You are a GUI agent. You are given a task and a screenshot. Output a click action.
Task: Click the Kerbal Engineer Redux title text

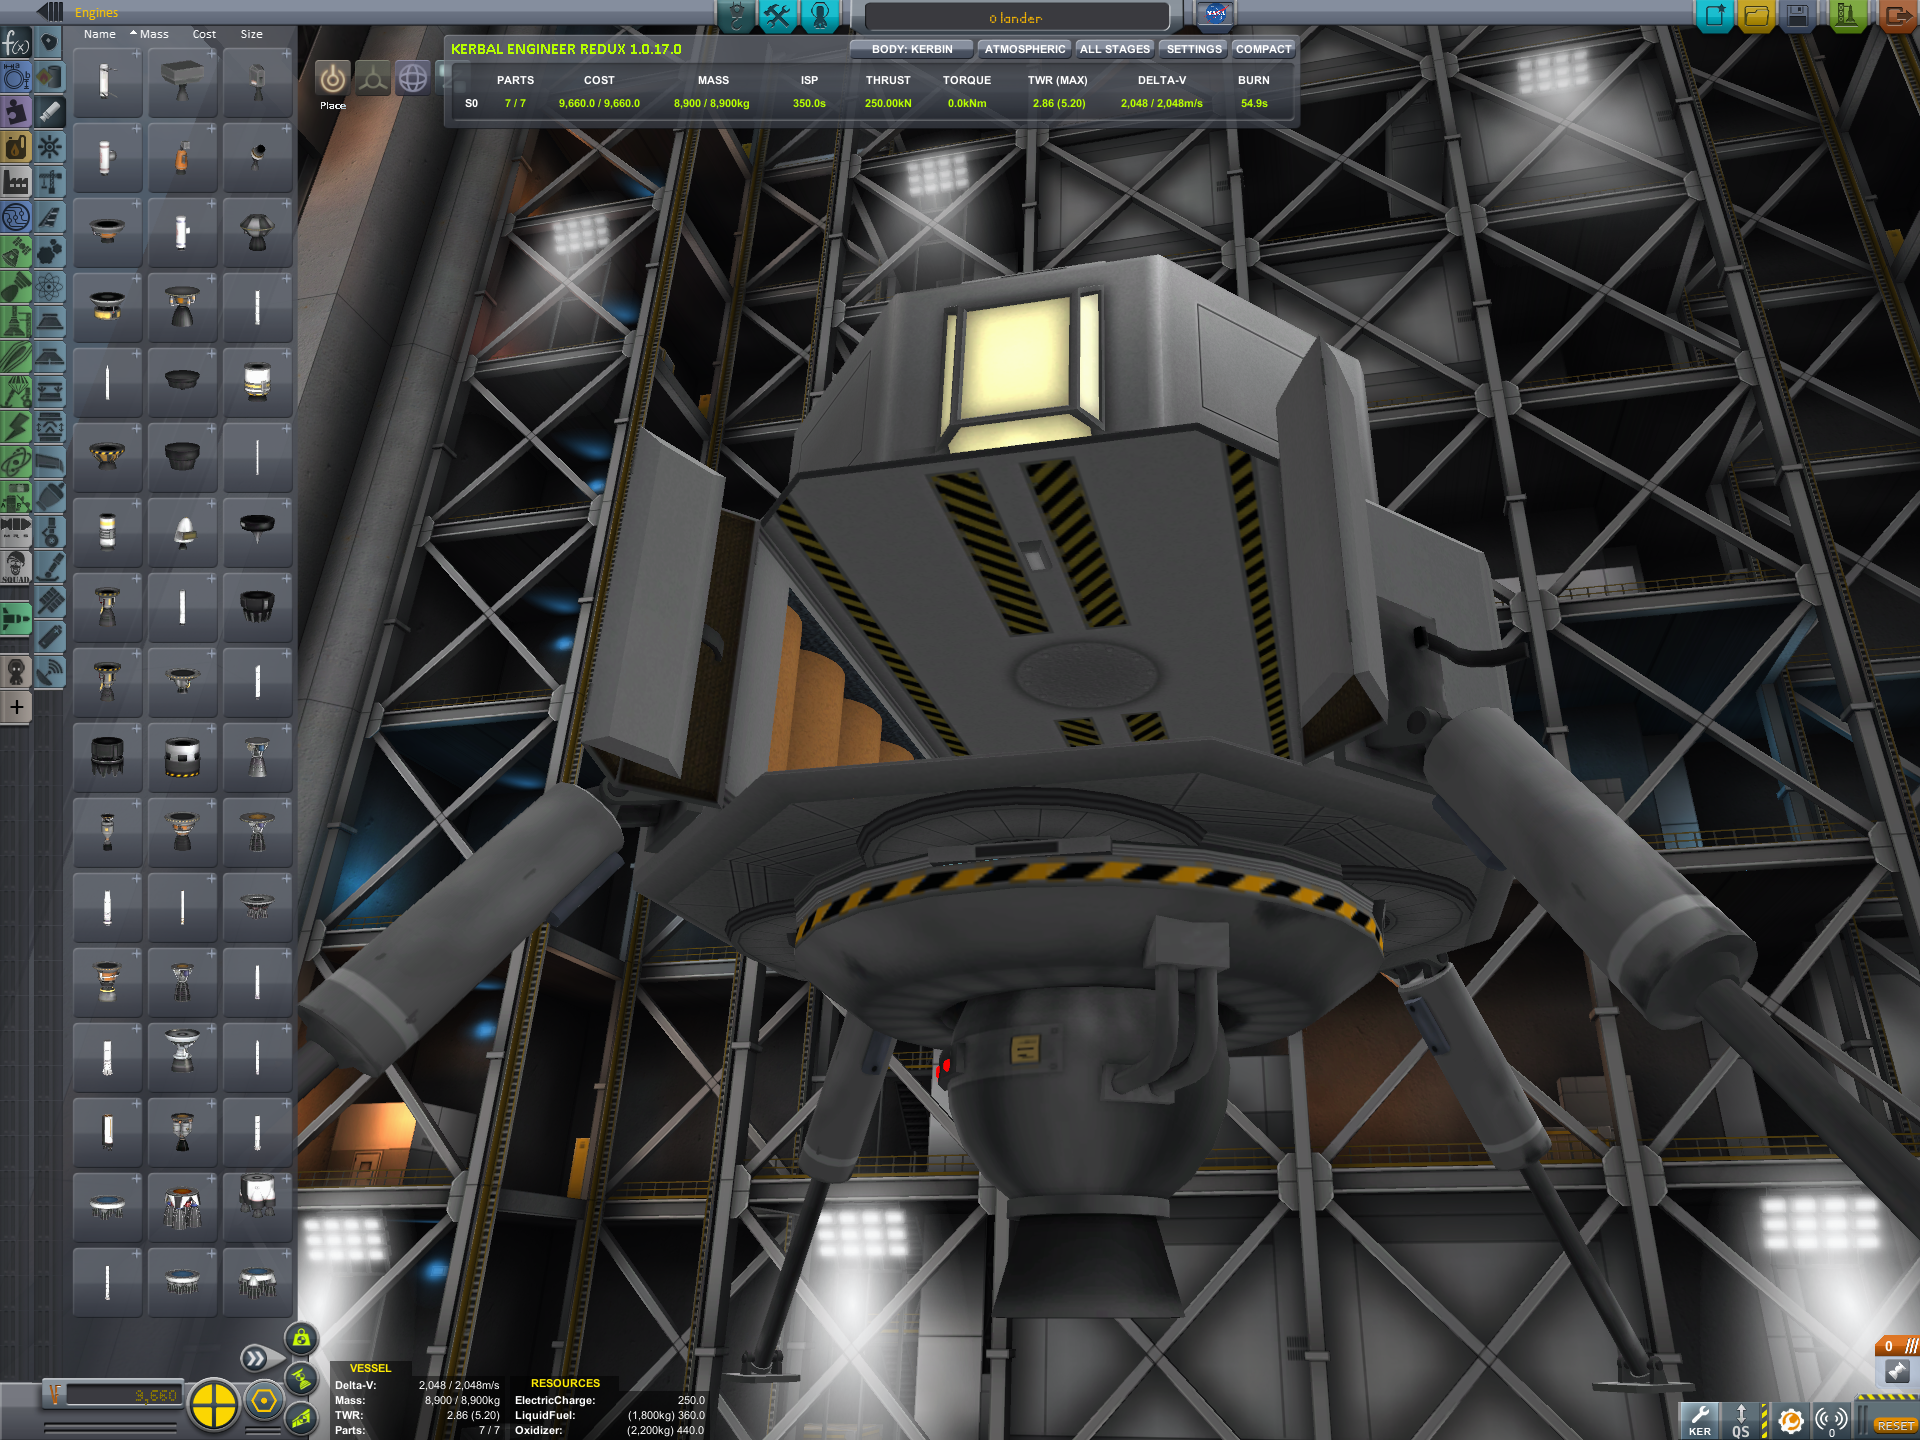(566, 49)
